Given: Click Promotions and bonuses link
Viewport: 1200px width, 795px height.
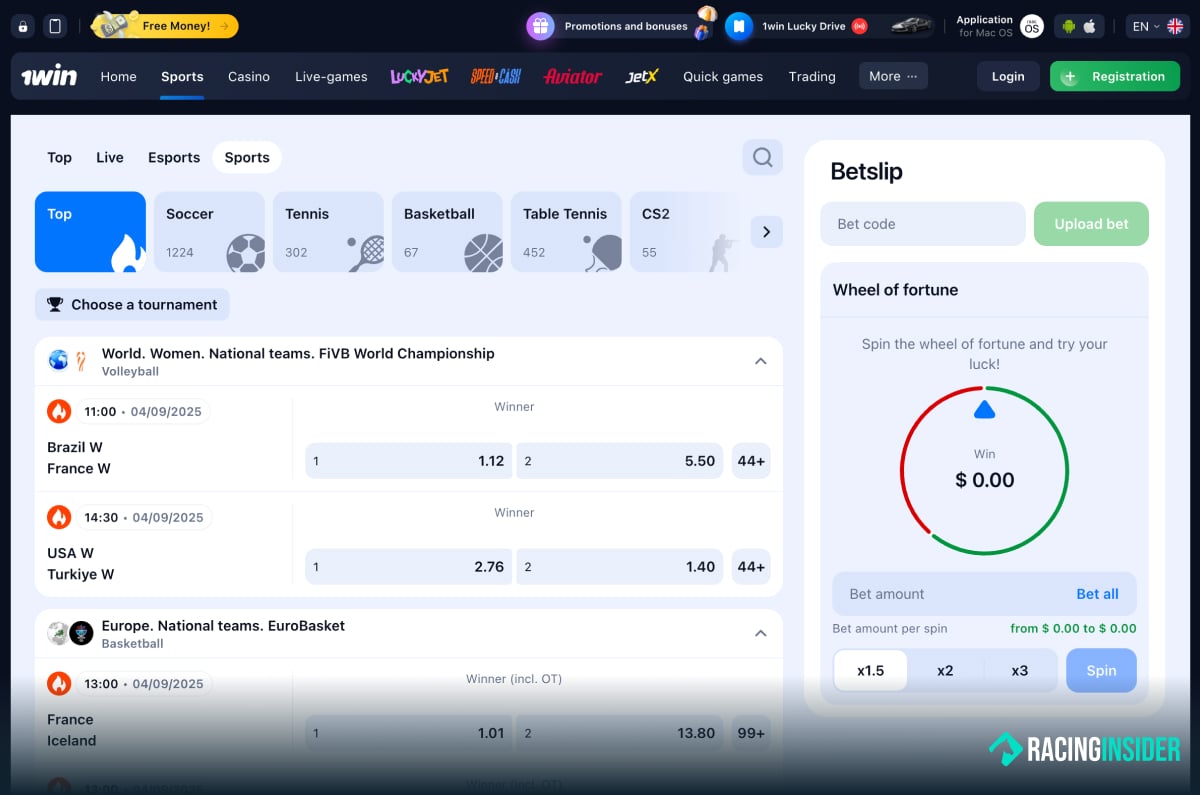Looking at the screenshot, I should click(x=626, y=26).
